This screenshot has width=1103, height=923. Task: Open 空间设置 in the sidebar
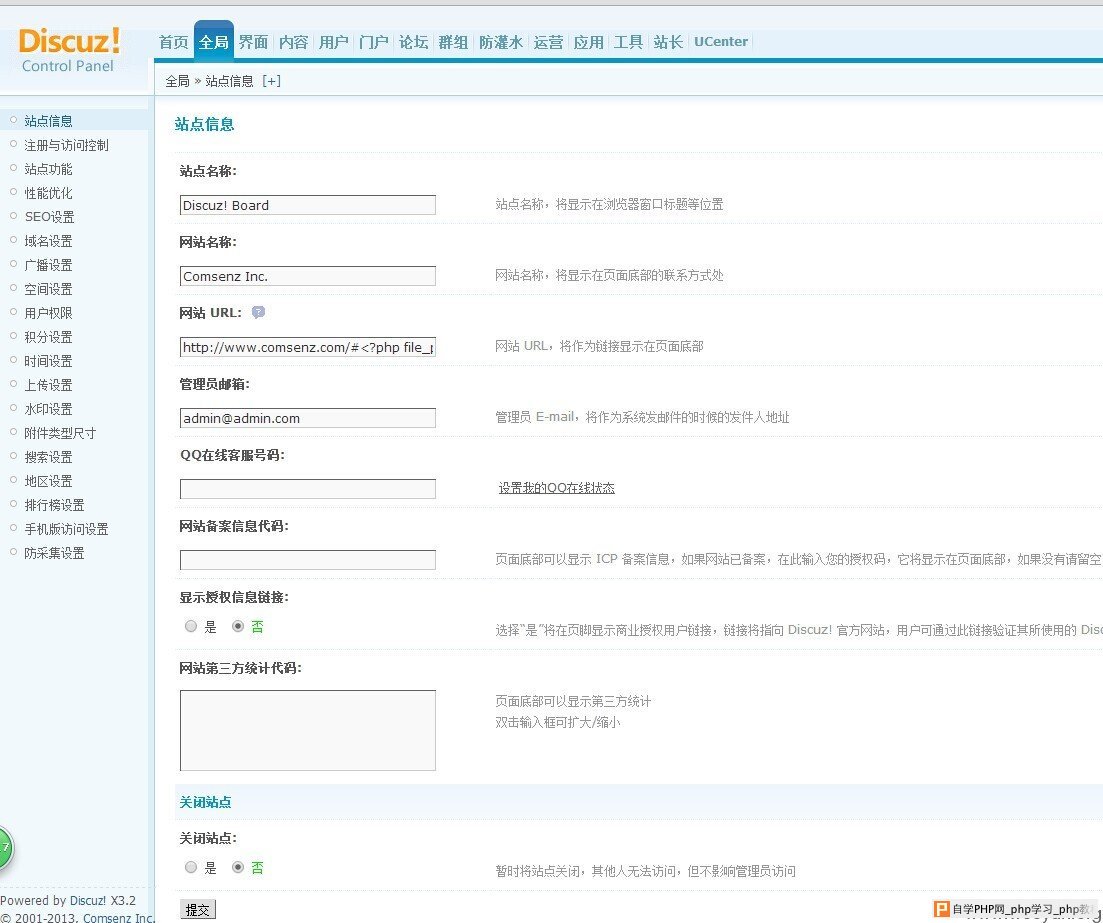tap(48, 289)
